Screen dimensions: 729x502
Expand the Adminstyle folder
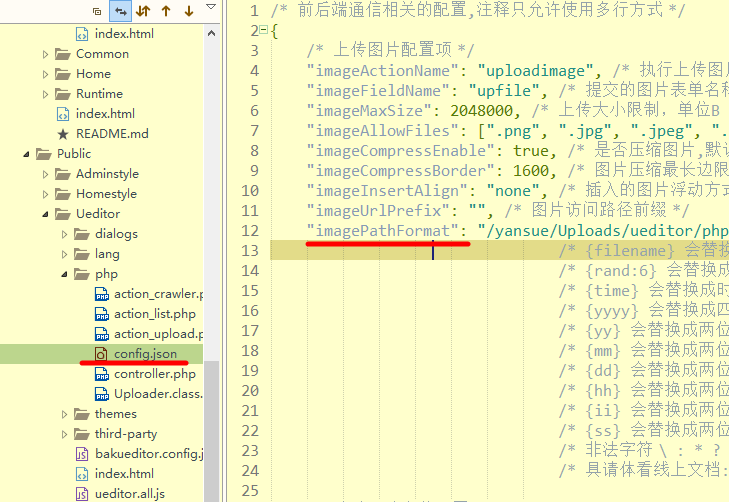[45, 174]
